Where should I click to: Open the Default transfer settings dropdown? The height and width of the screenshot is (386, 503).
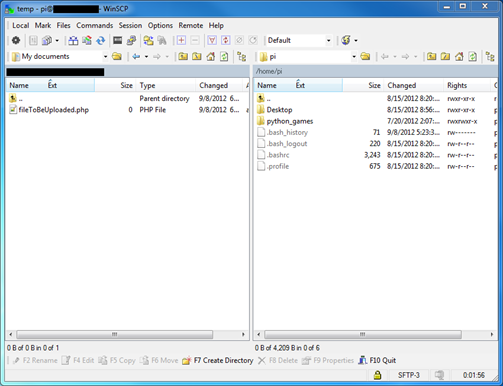pos(328,40)
